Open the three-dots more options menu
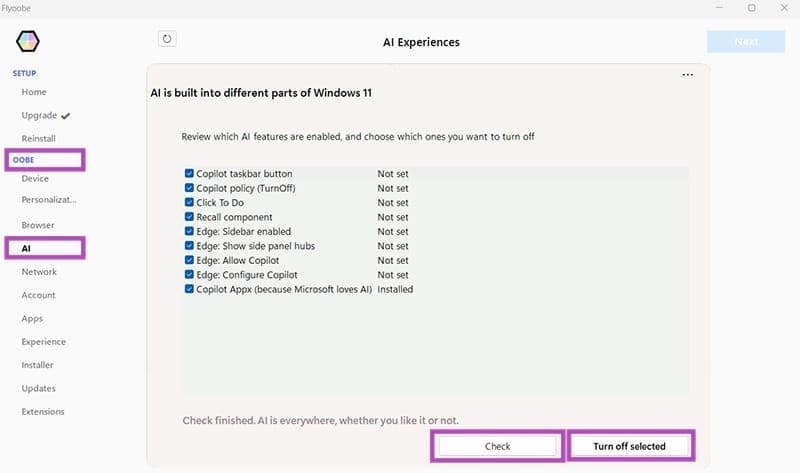The height and width of the screenshot is (473, 800). click(688, 75)
